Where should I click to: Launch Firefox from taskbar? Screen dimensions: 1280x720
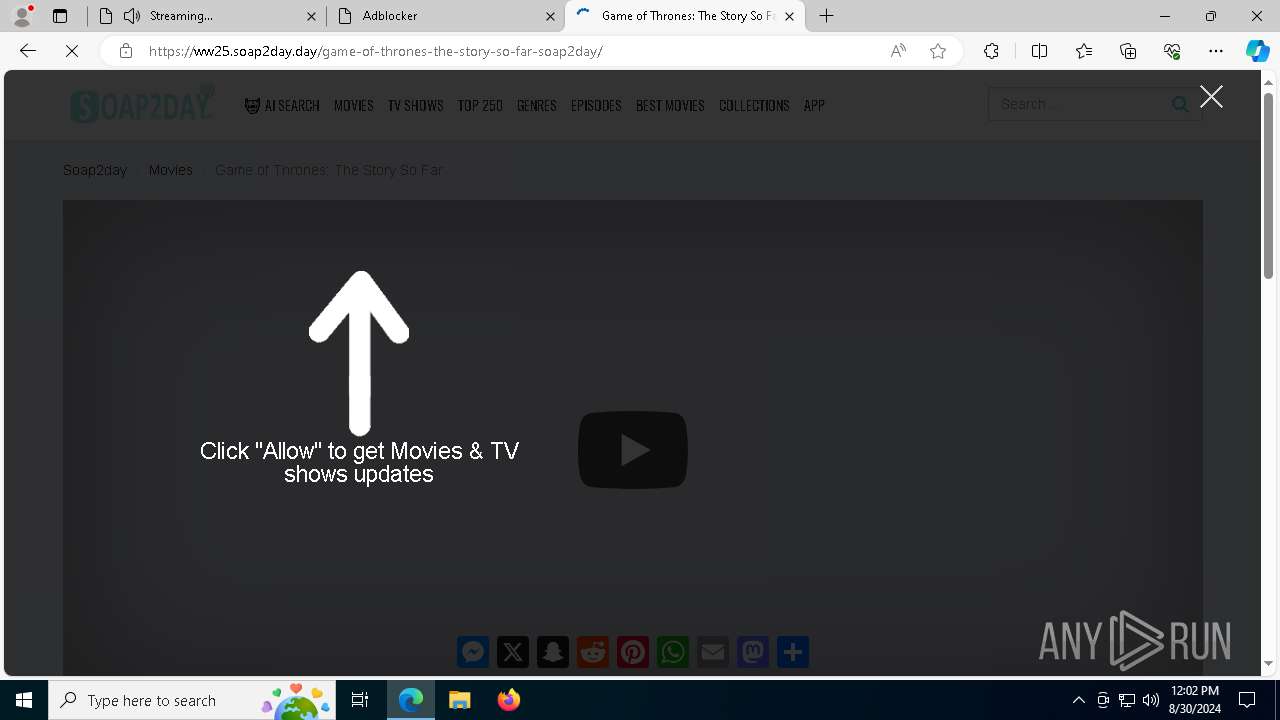[x=509, y=700]
